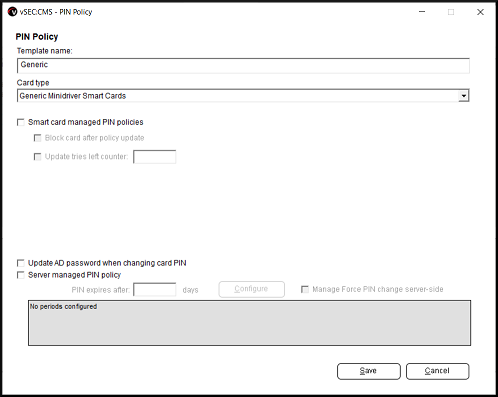
Task: Open the Card type dropdown arrow
Action: [463, 96]
